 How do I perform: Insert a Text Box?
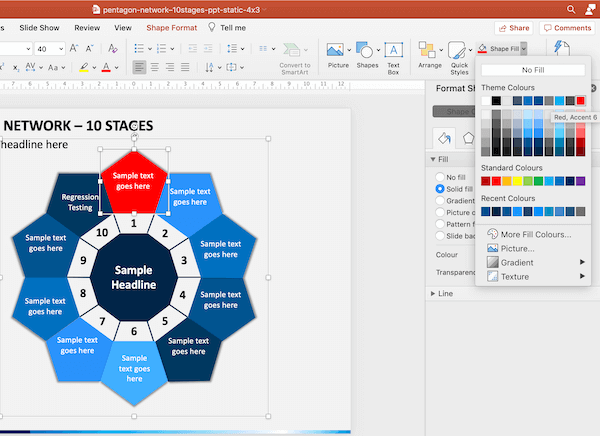click(393, 58)
